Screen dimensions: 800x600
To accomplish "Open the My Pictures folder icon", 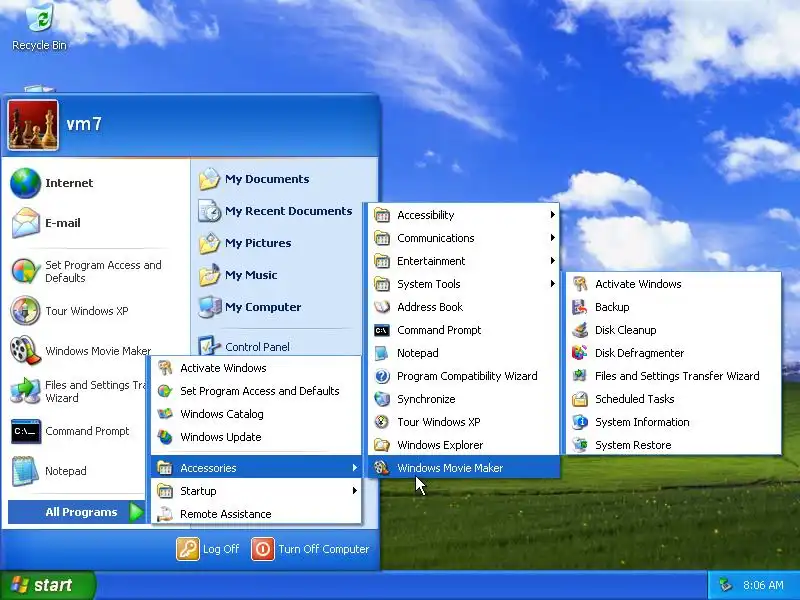I will tap(209, 243).
